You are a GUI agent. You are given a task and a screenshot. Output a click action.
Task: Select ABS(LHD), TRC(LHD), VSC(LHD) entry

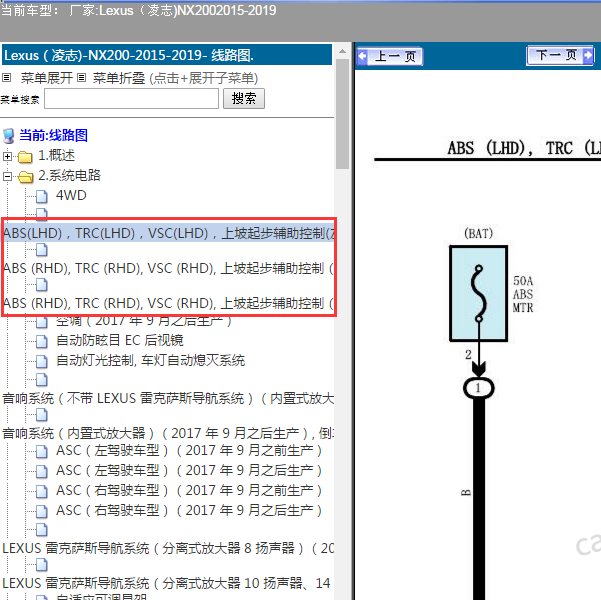(169, 233)
